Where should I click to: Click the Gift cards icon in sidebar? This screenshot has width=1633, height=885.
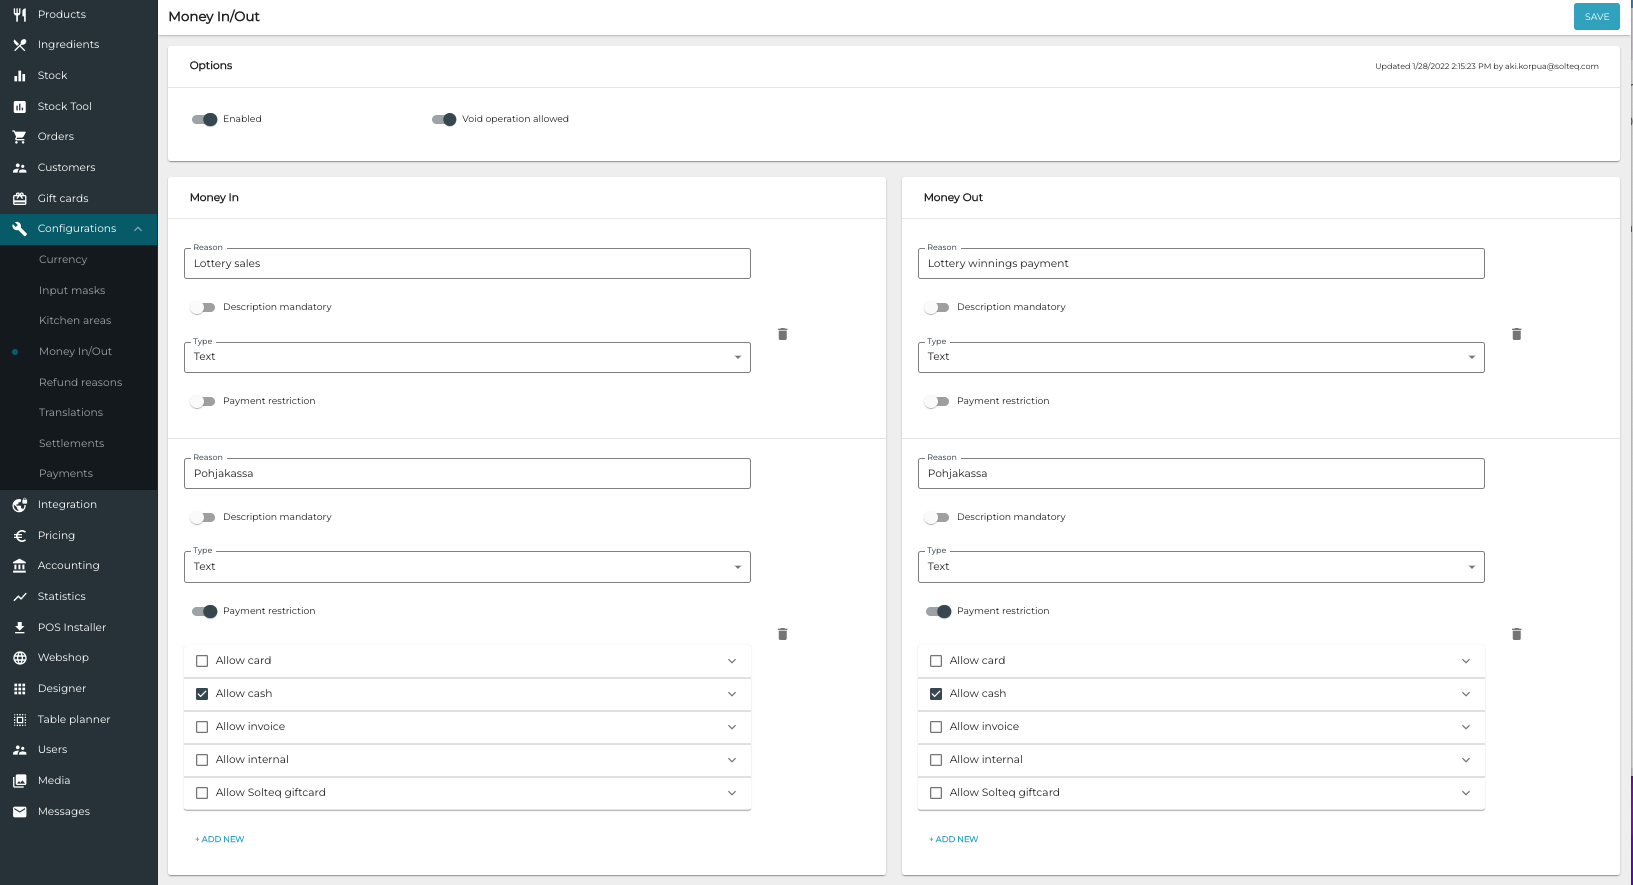19,198
